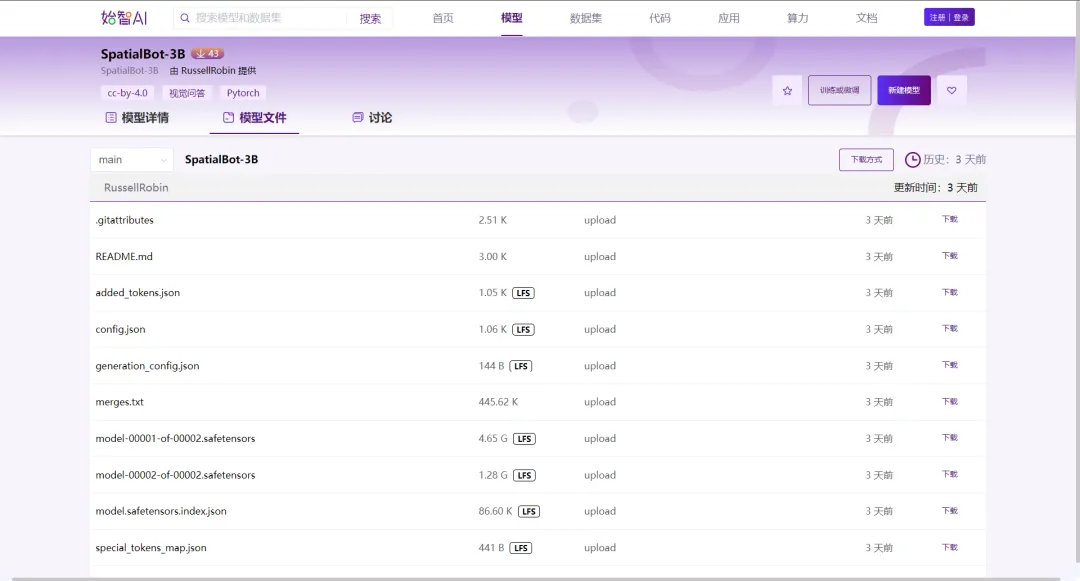Click LFS badge for model.safetensors.index.json
Viewport: 1080px width, 581px height.
529,511
